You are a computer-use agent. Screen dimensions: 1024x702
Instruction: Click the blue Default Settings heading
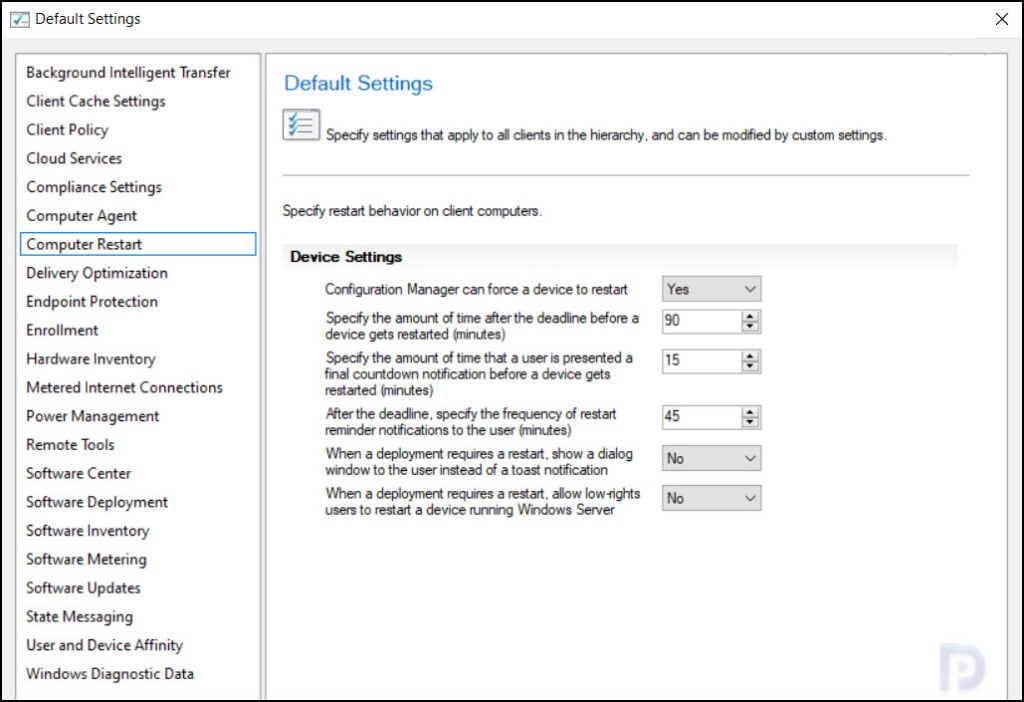(x=358, y=84)
